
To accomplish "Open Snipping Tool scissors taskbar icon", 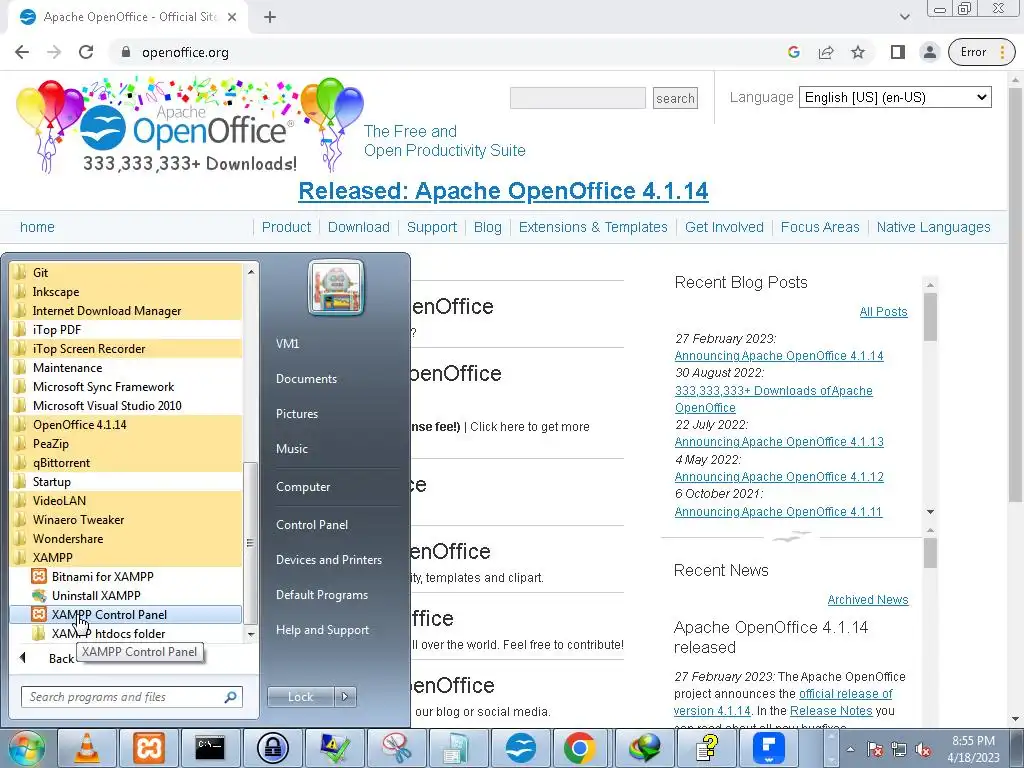I will [x=396, y=748].
